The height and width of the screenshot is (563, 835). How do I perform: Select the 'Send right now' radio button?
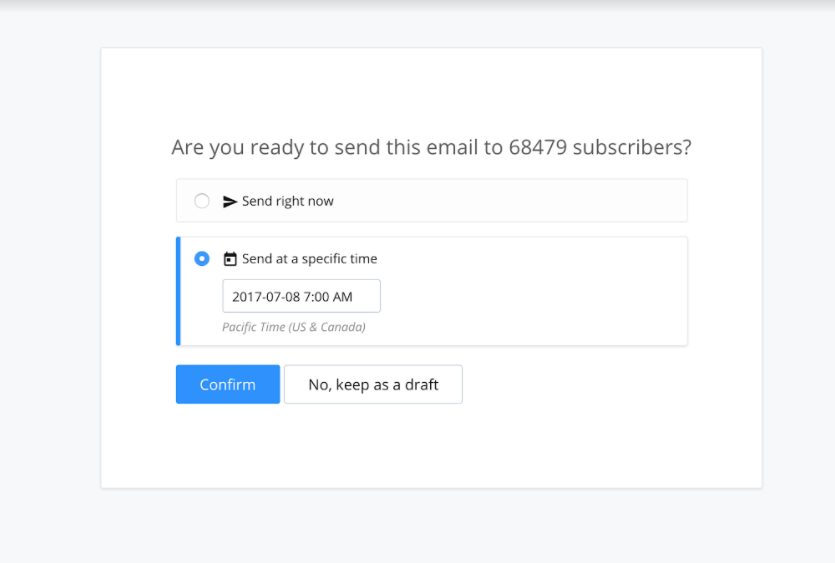point(202,201)
